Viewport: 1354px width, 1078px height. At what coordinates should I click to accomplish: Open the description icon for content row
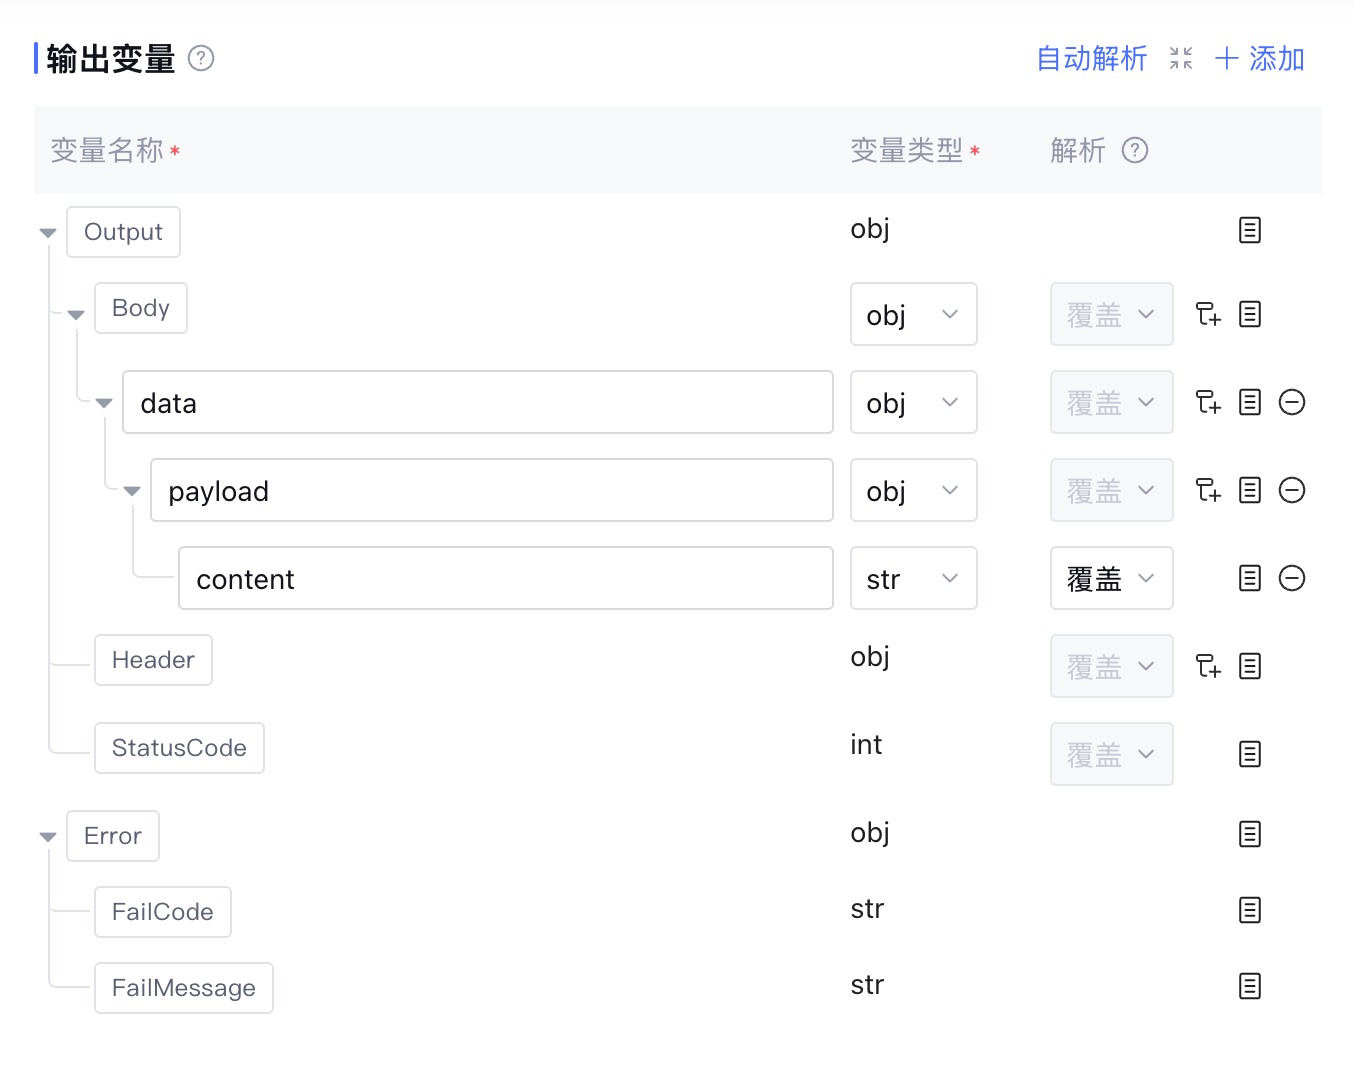point(1250,579)
